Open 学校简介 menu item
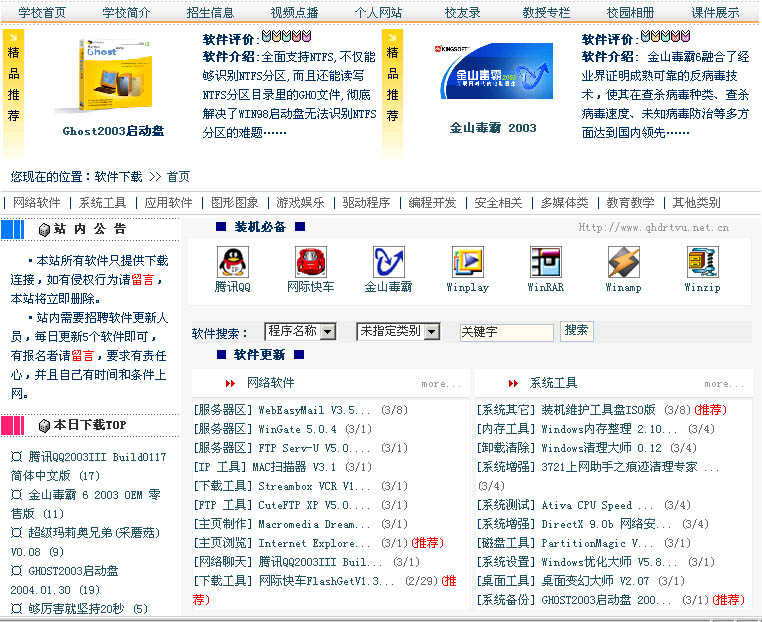The height and width of the screenshot is (622, 762). pyautogui.click(x=126, y=13)
